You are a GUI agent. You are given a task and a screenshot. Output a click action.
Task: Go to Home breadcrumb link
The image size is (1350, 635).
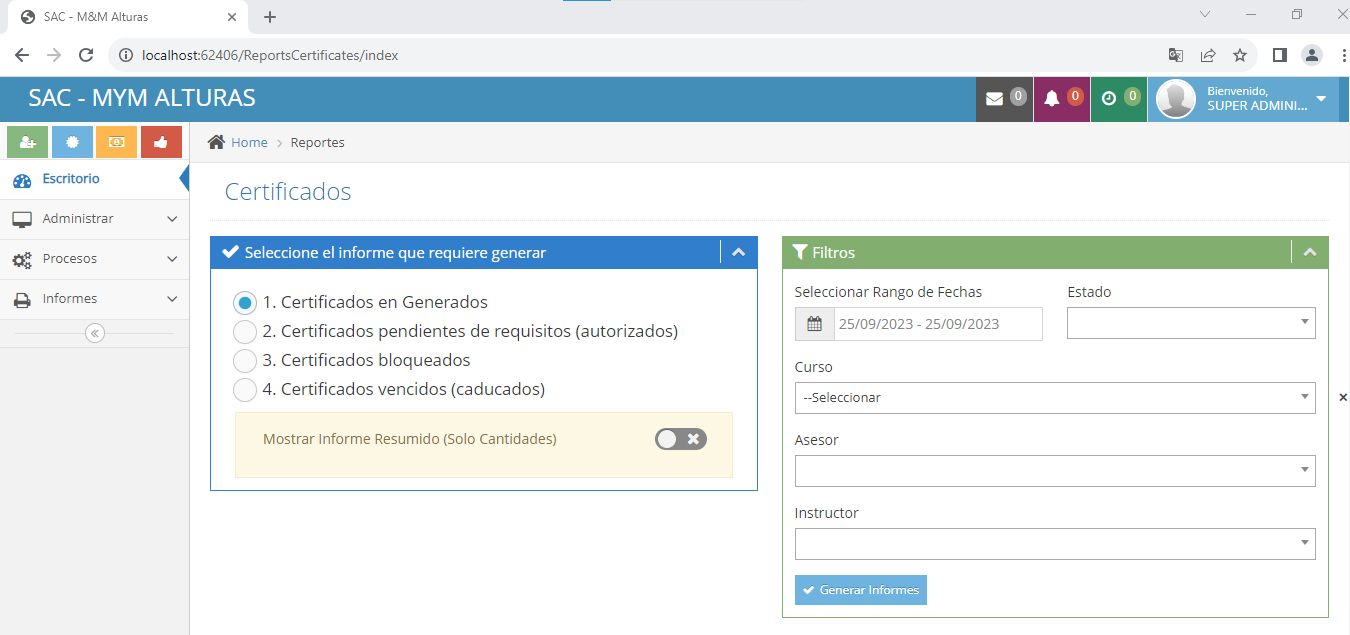[249, 142]
